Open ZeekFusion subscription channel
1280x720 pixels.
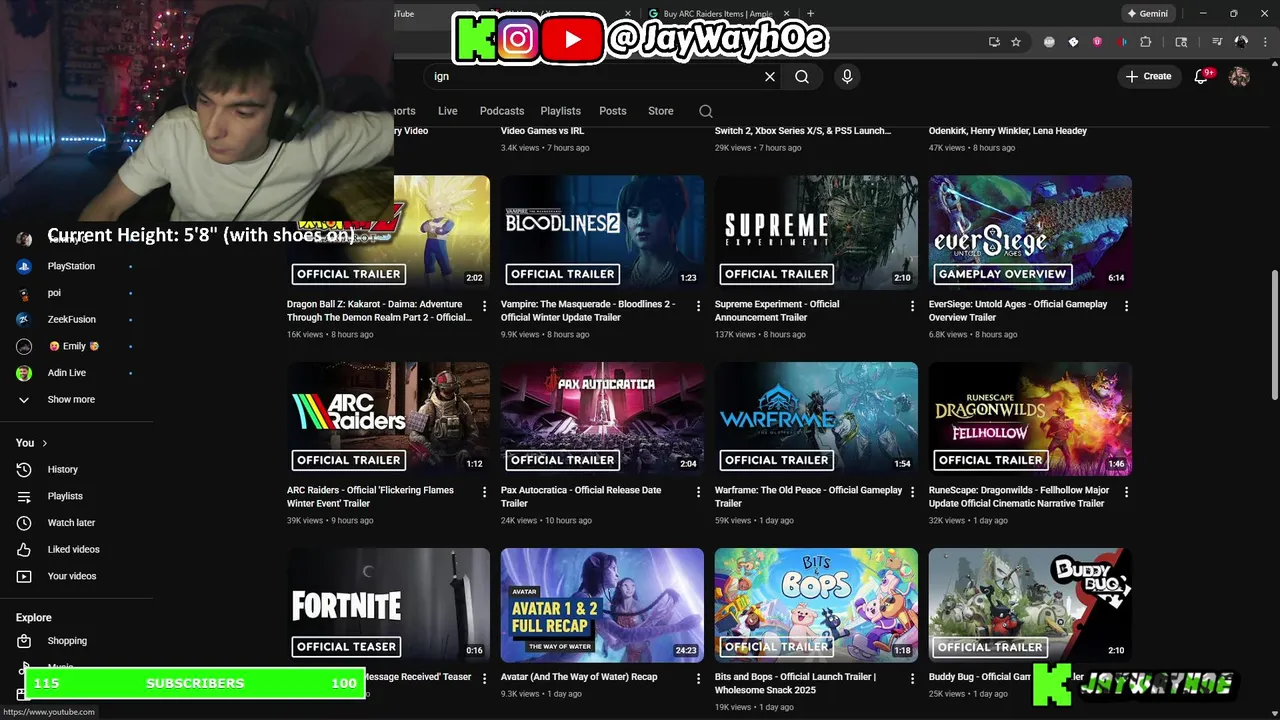pyautogui.click(x=72, y=319)
